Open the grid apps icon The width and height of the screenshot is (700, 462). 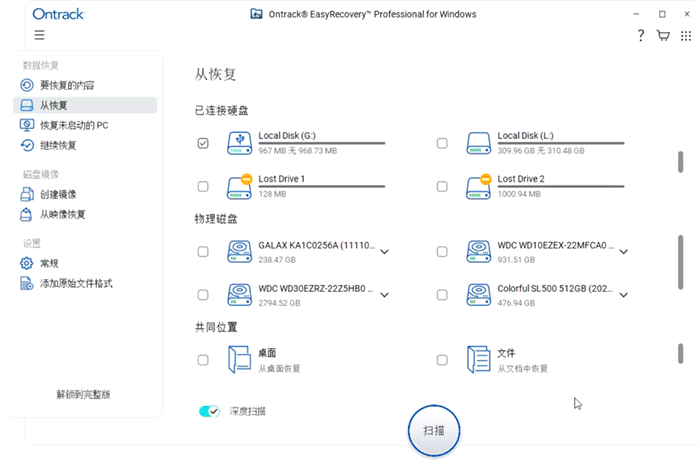[x=686, y=36]
